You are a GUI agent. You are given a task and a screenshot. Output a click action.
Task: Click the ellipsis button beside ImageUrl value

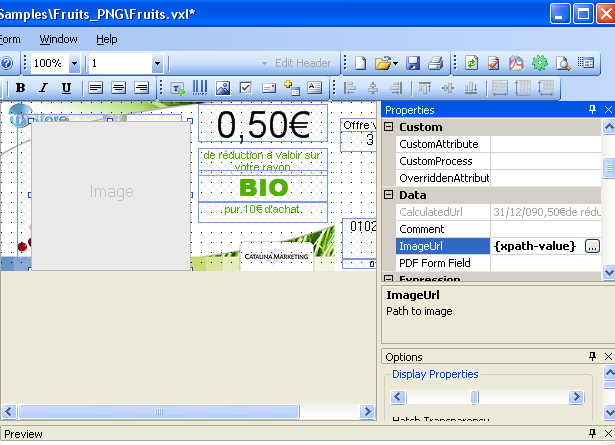click(x=592, y=246)
